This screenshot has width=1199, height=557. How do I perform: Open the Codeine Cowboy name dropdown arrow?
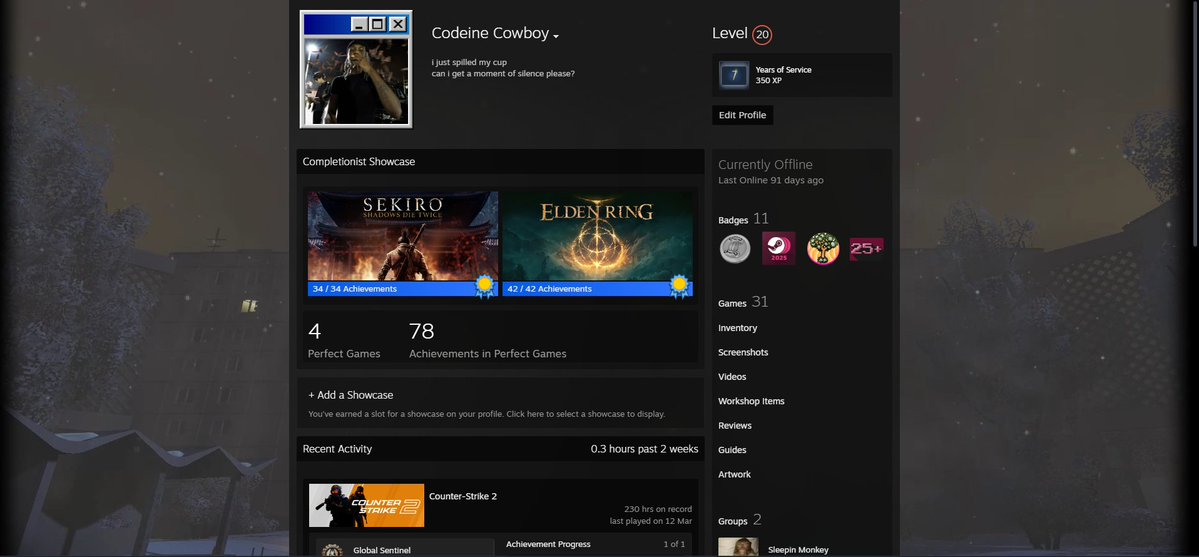pyautogui.click(x=556, y=36)
